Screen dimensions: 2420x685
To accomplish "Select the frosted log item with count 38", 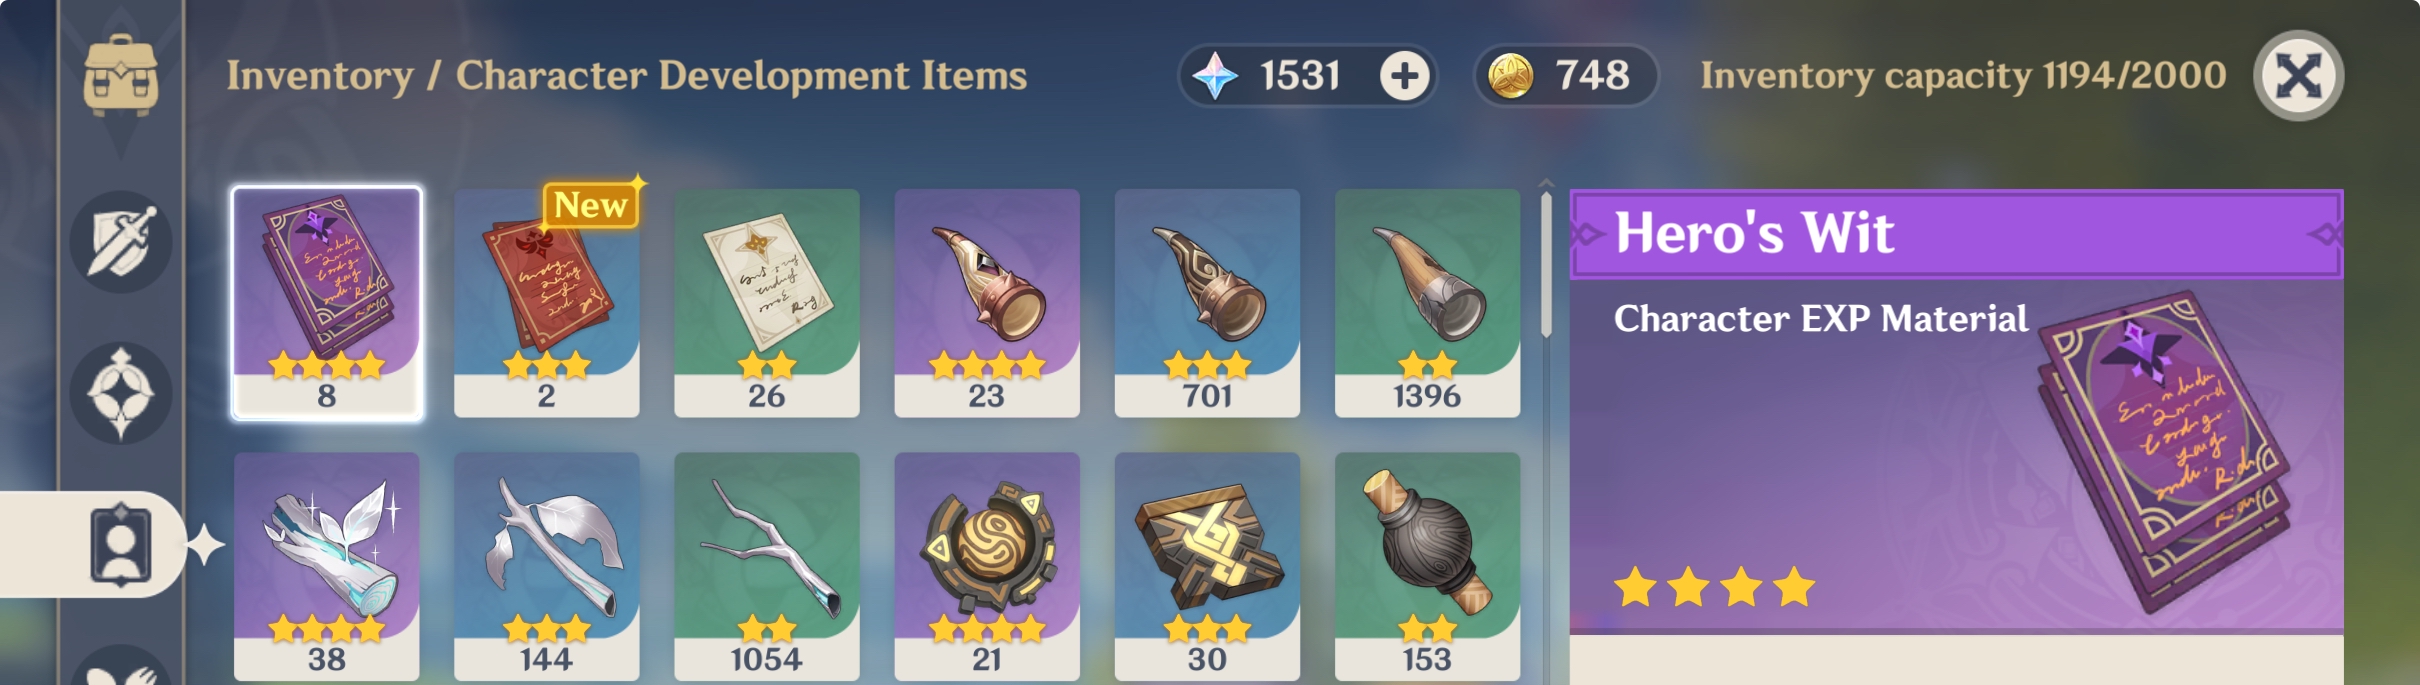I will [327, 567].
